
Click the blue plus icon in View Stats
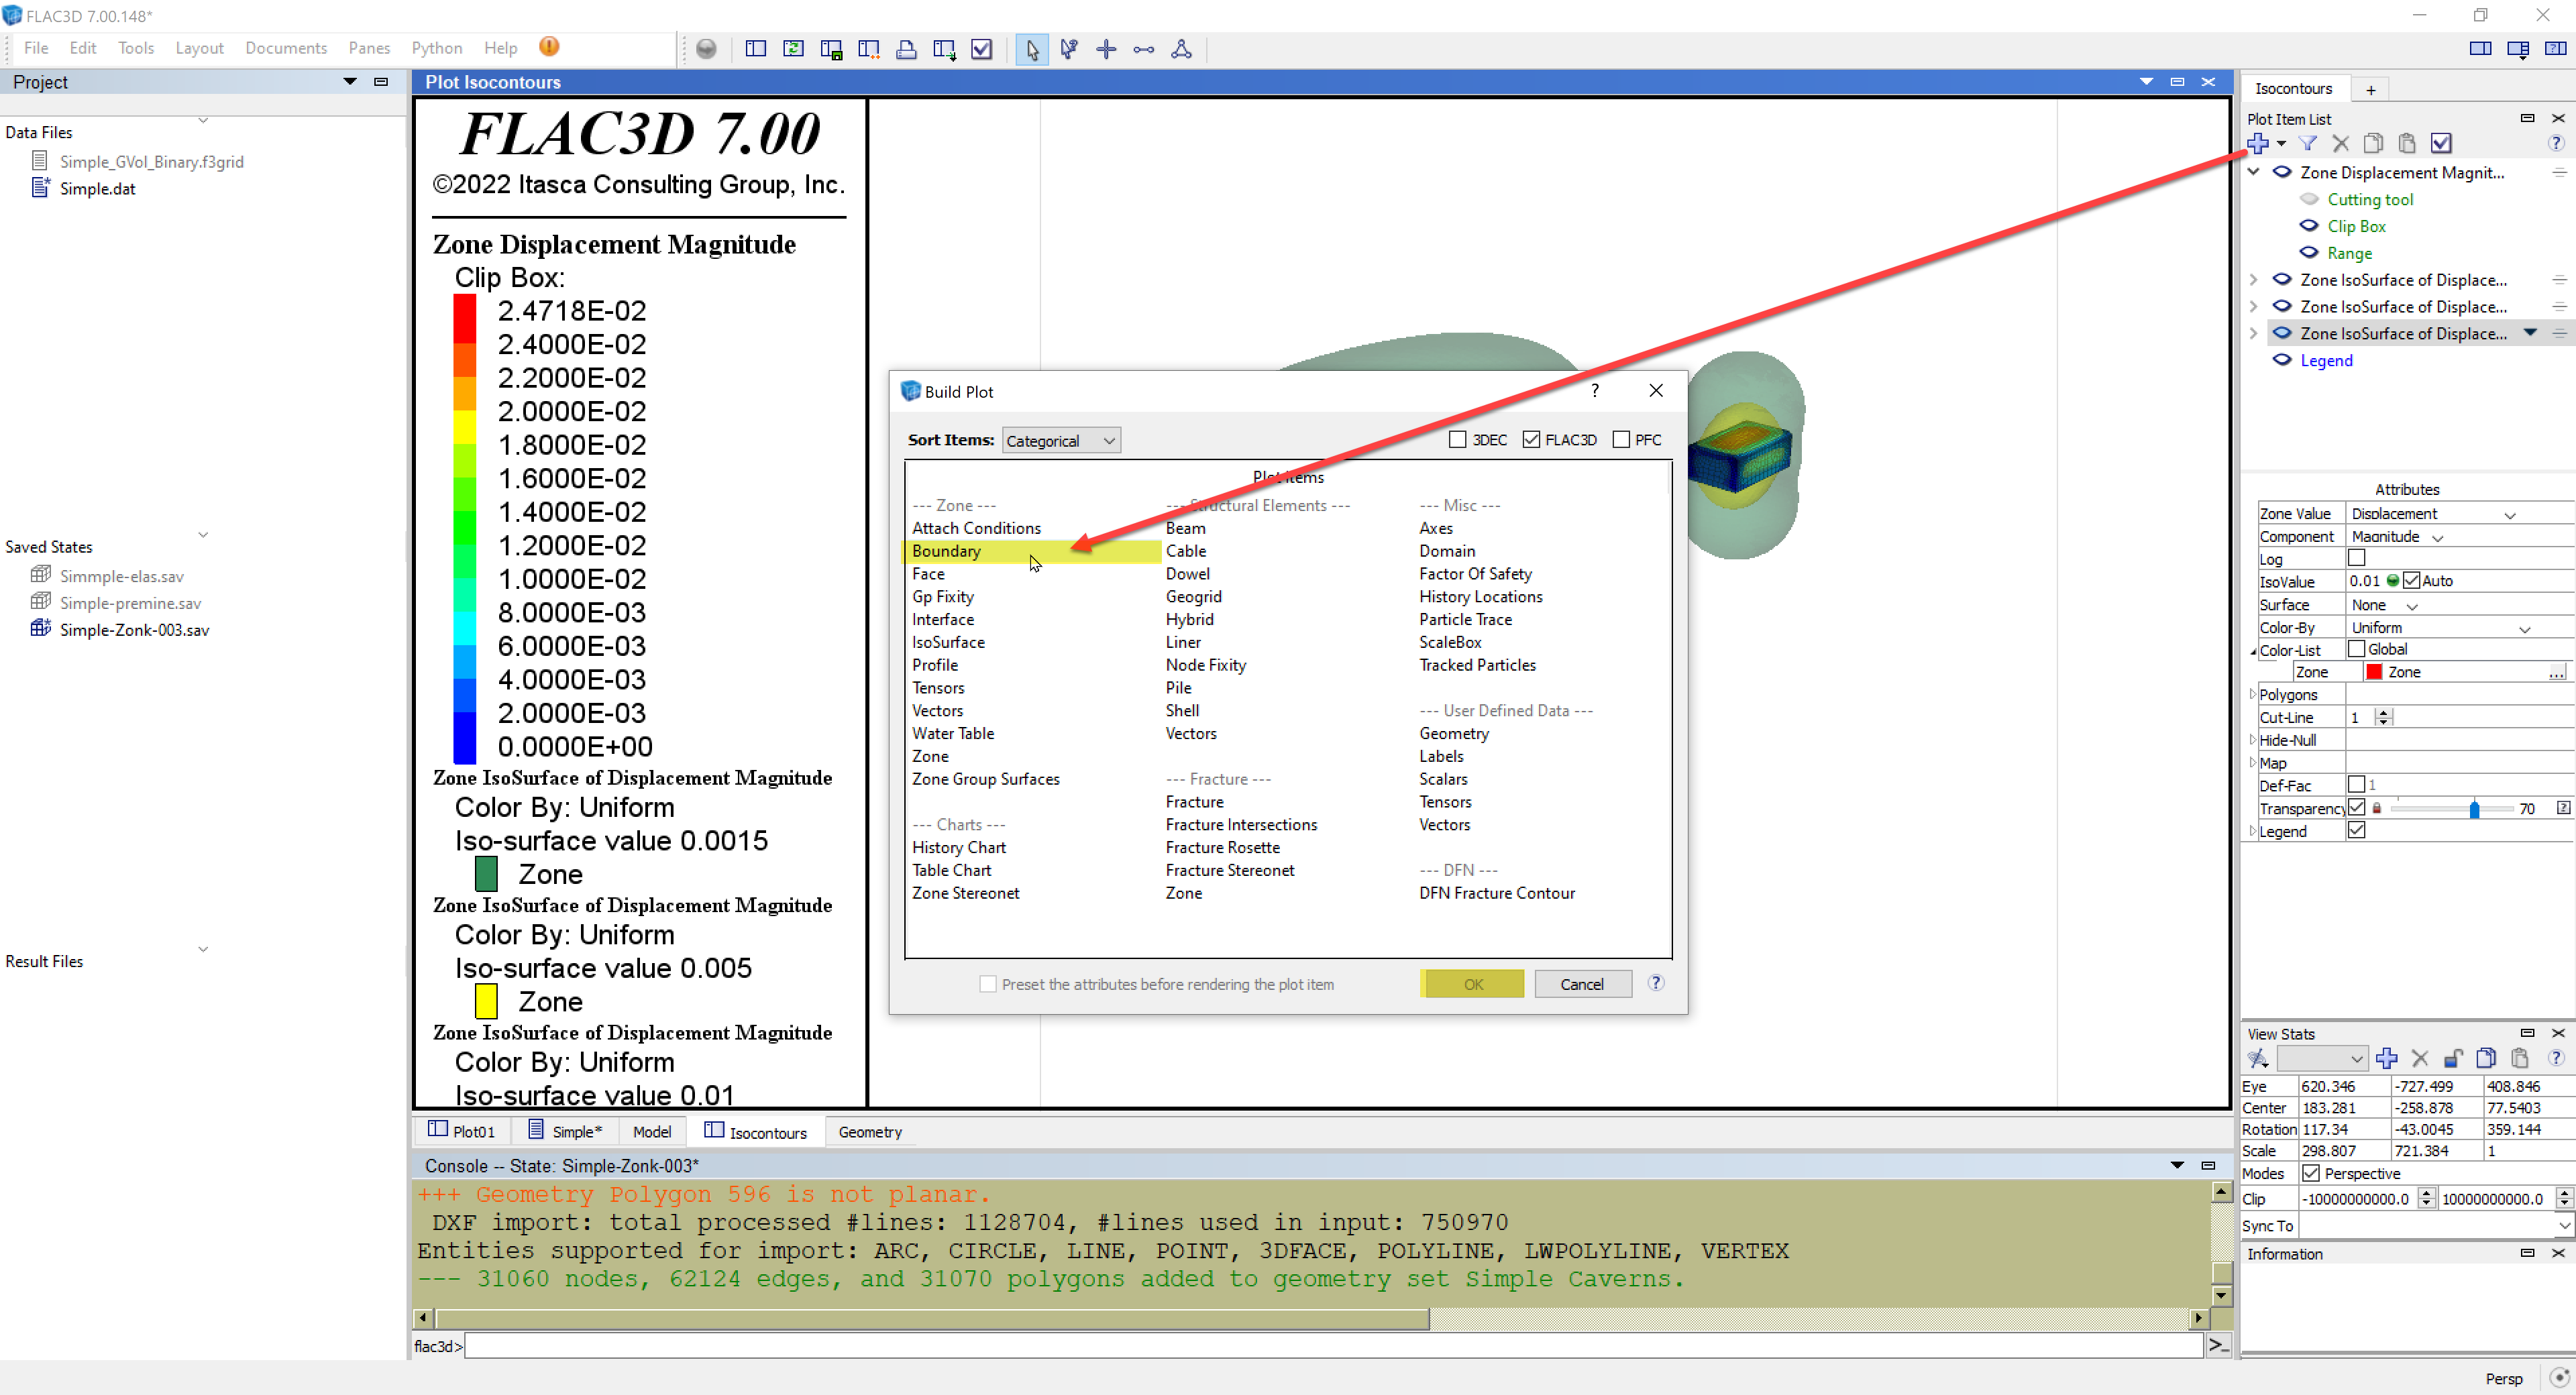tap(2387, 1058)
